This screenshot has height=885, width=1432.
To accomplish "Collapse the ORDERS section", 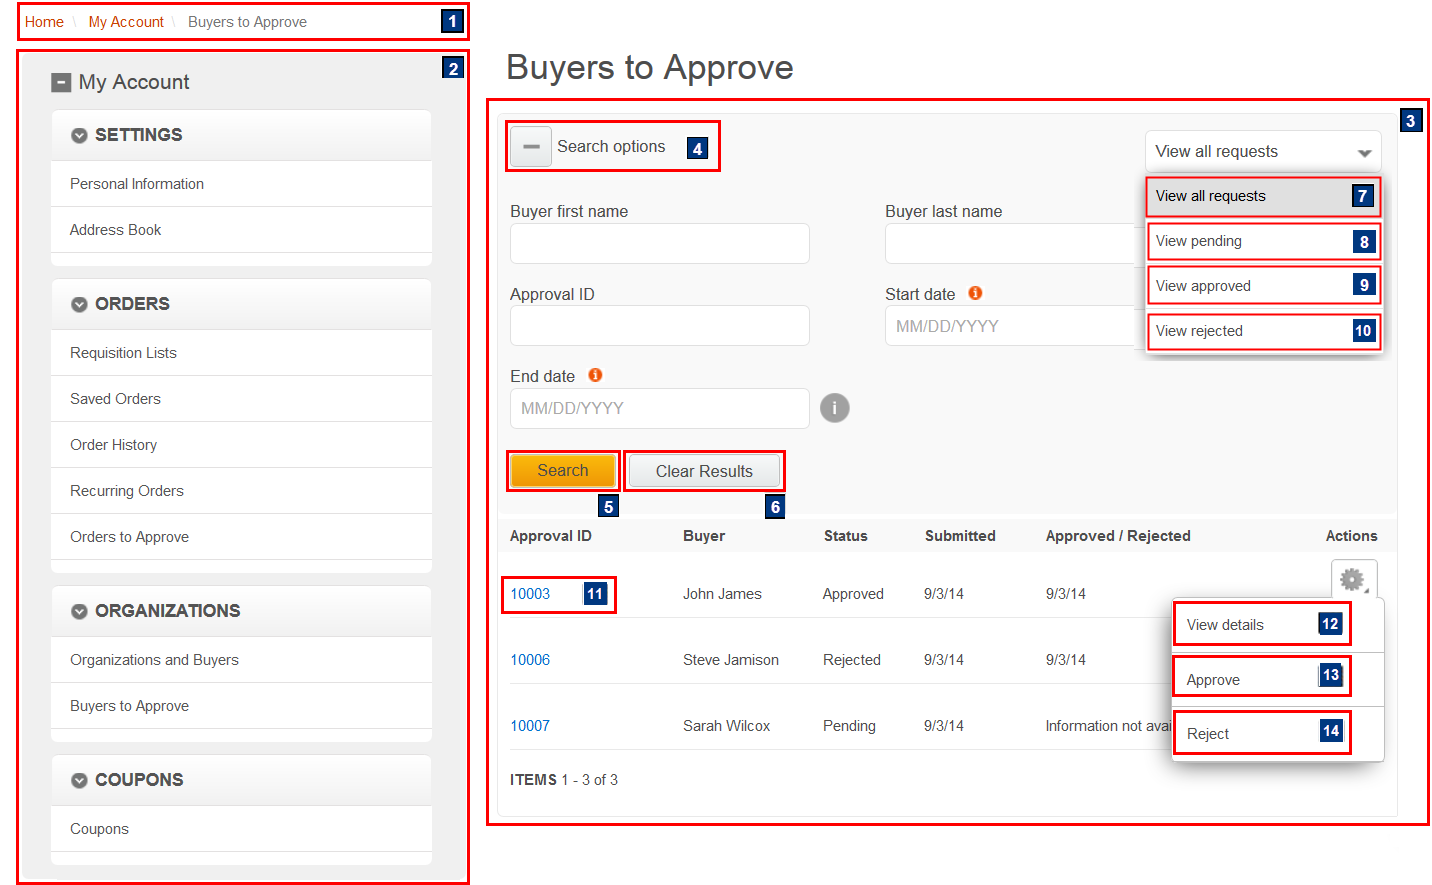I will (79, 303).
